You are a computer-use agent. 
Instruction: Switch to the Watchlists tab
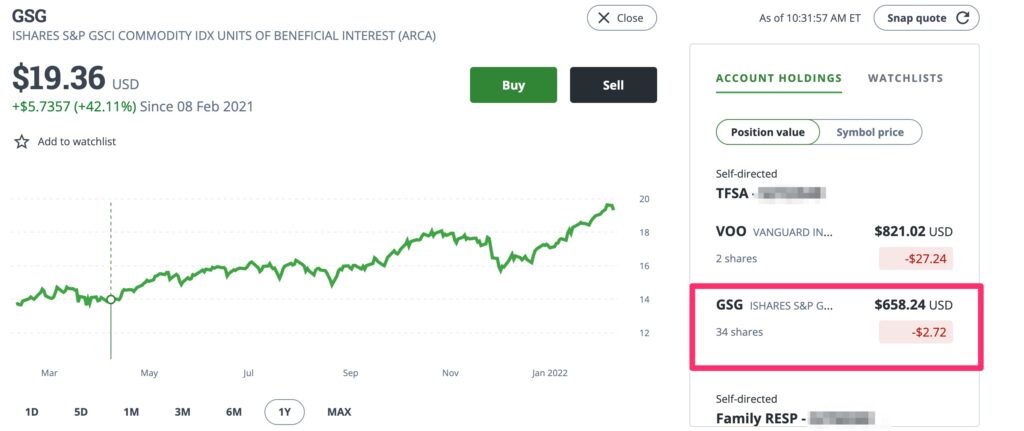click(905, 78)
